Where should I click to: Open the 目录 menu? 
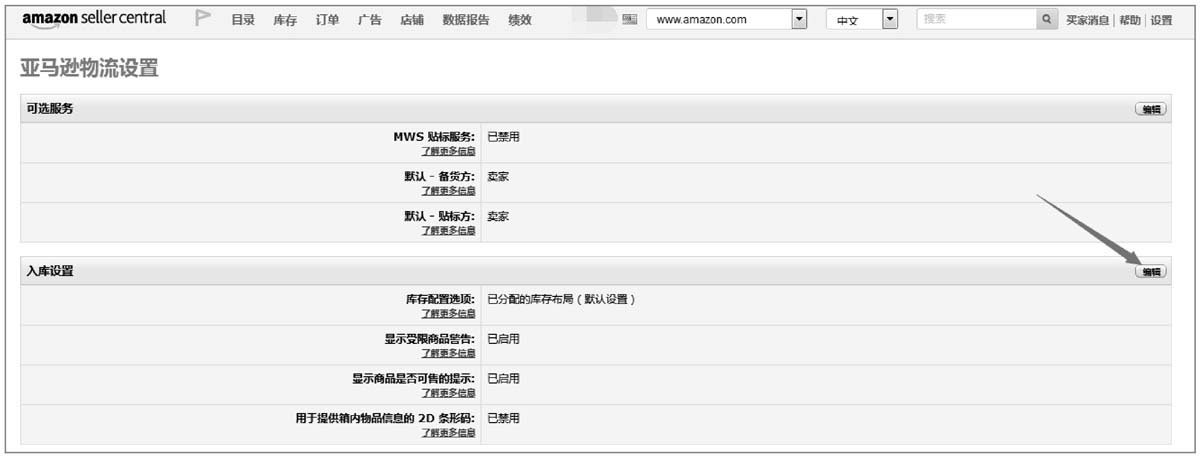(x=243, y=20)
